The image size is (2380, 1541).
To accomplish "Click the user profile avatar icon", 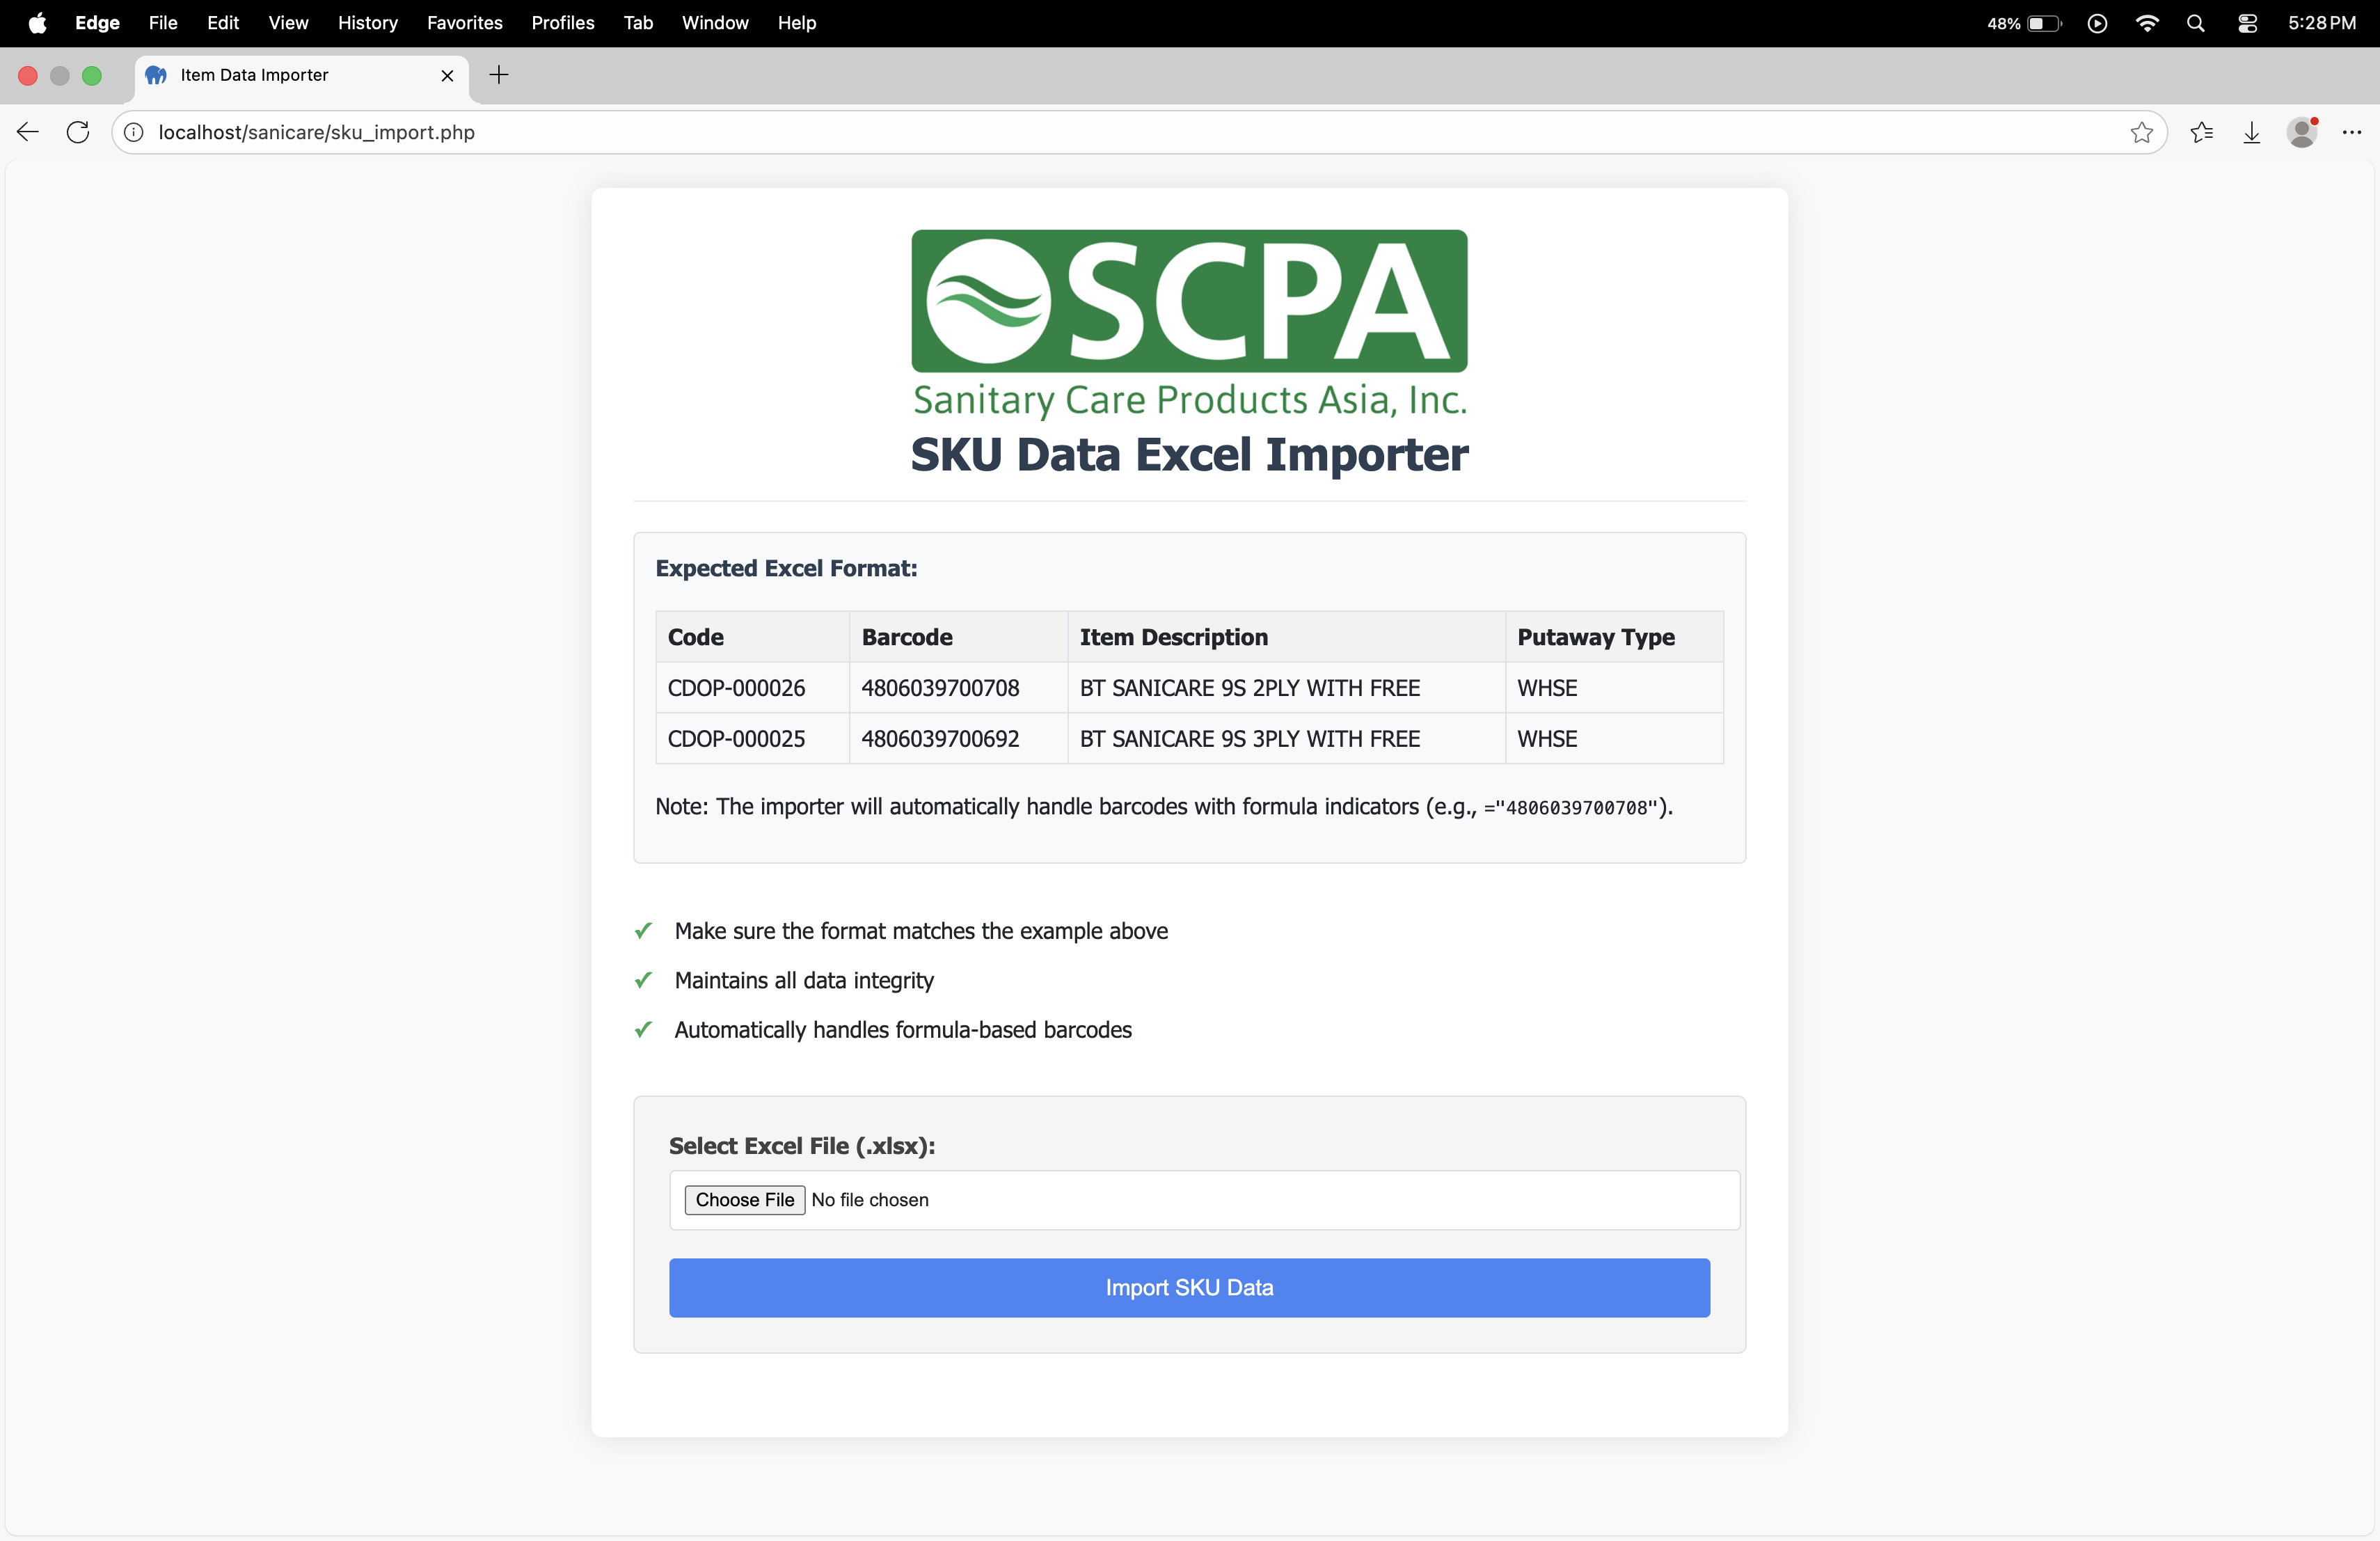I will [x=2302, y=132].
